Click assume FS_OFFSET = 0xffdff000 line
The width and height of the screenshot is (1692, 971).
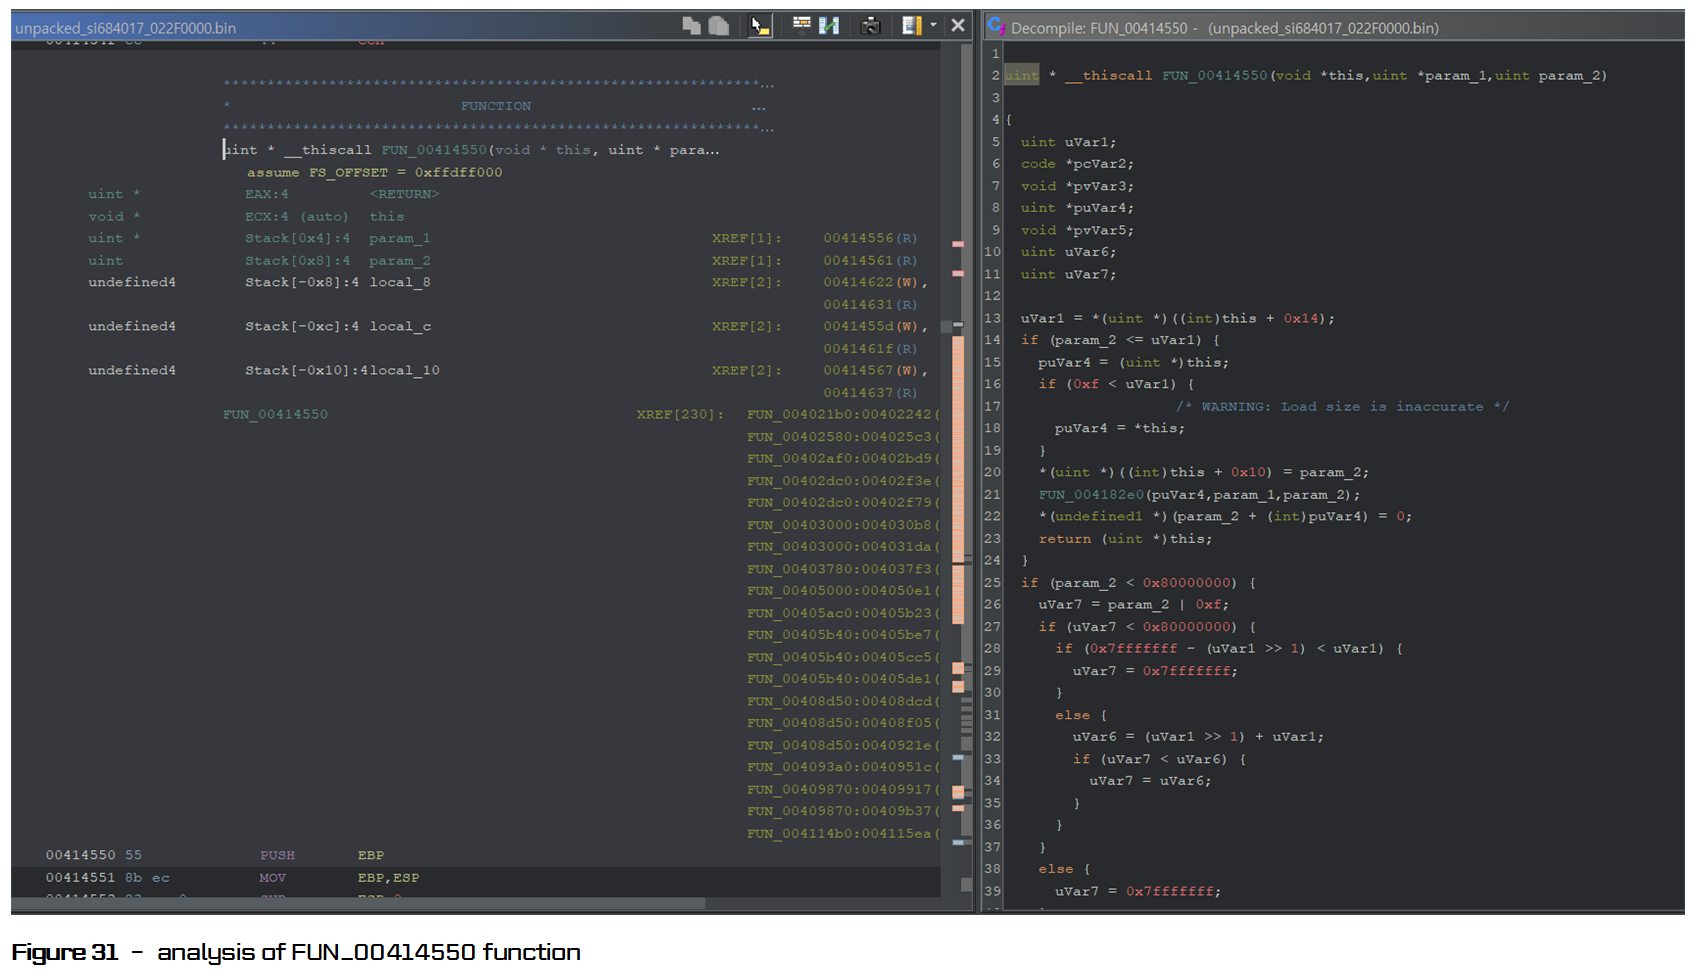(x=375, y=172)
